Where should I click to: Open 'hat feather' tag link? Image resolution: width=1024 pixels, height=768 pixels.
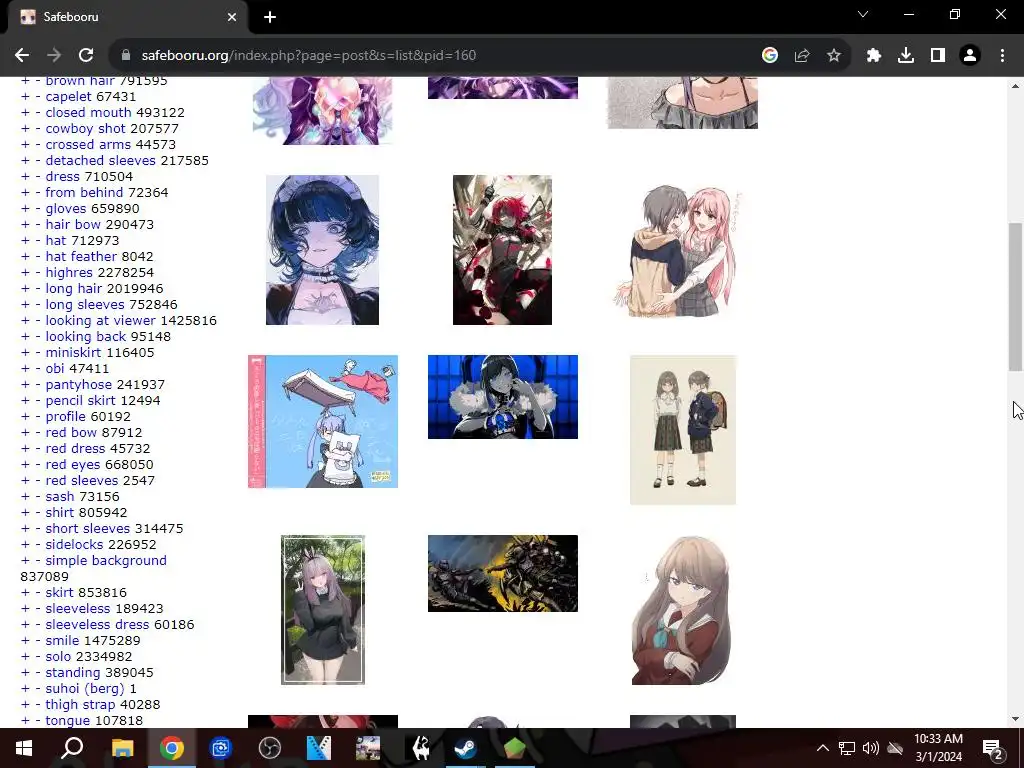[81, 257]
